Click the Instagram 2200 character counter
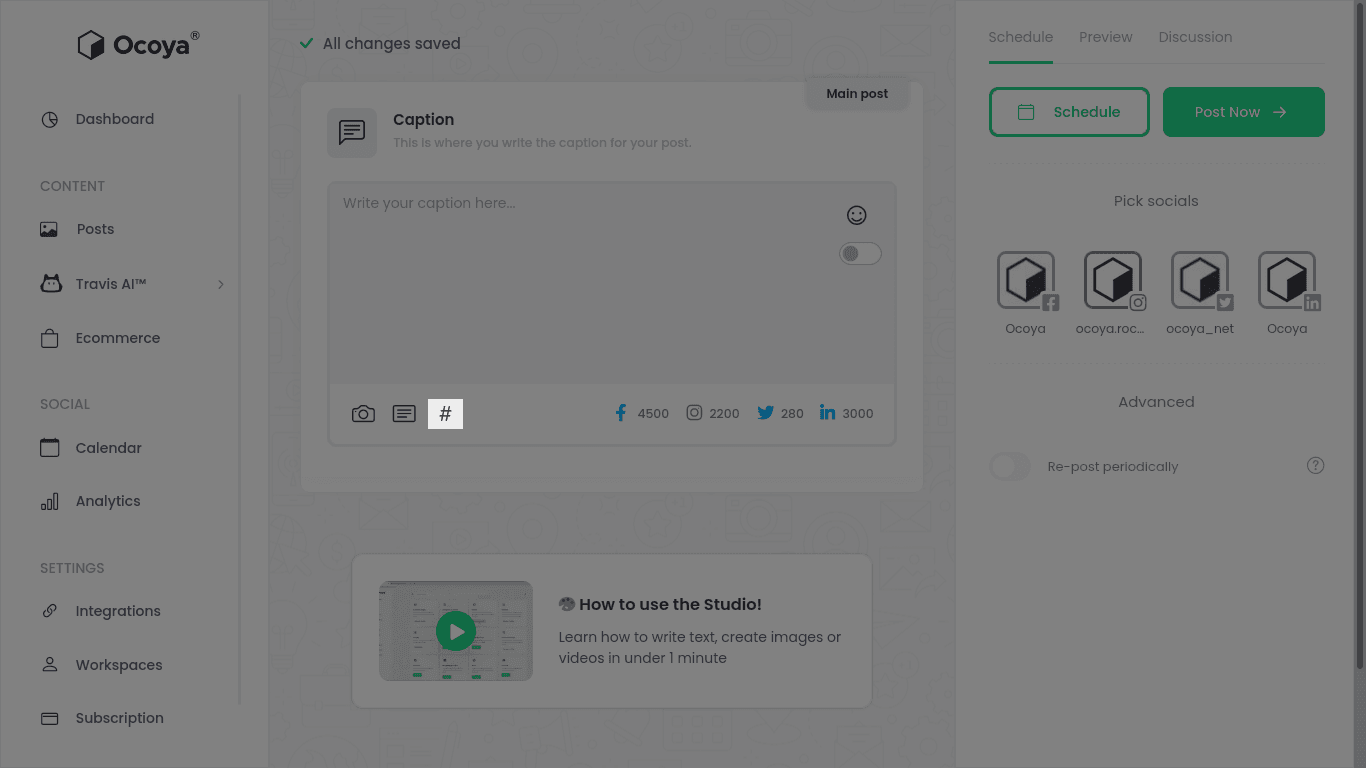The image size is (1366, 768). coord(713,413)
